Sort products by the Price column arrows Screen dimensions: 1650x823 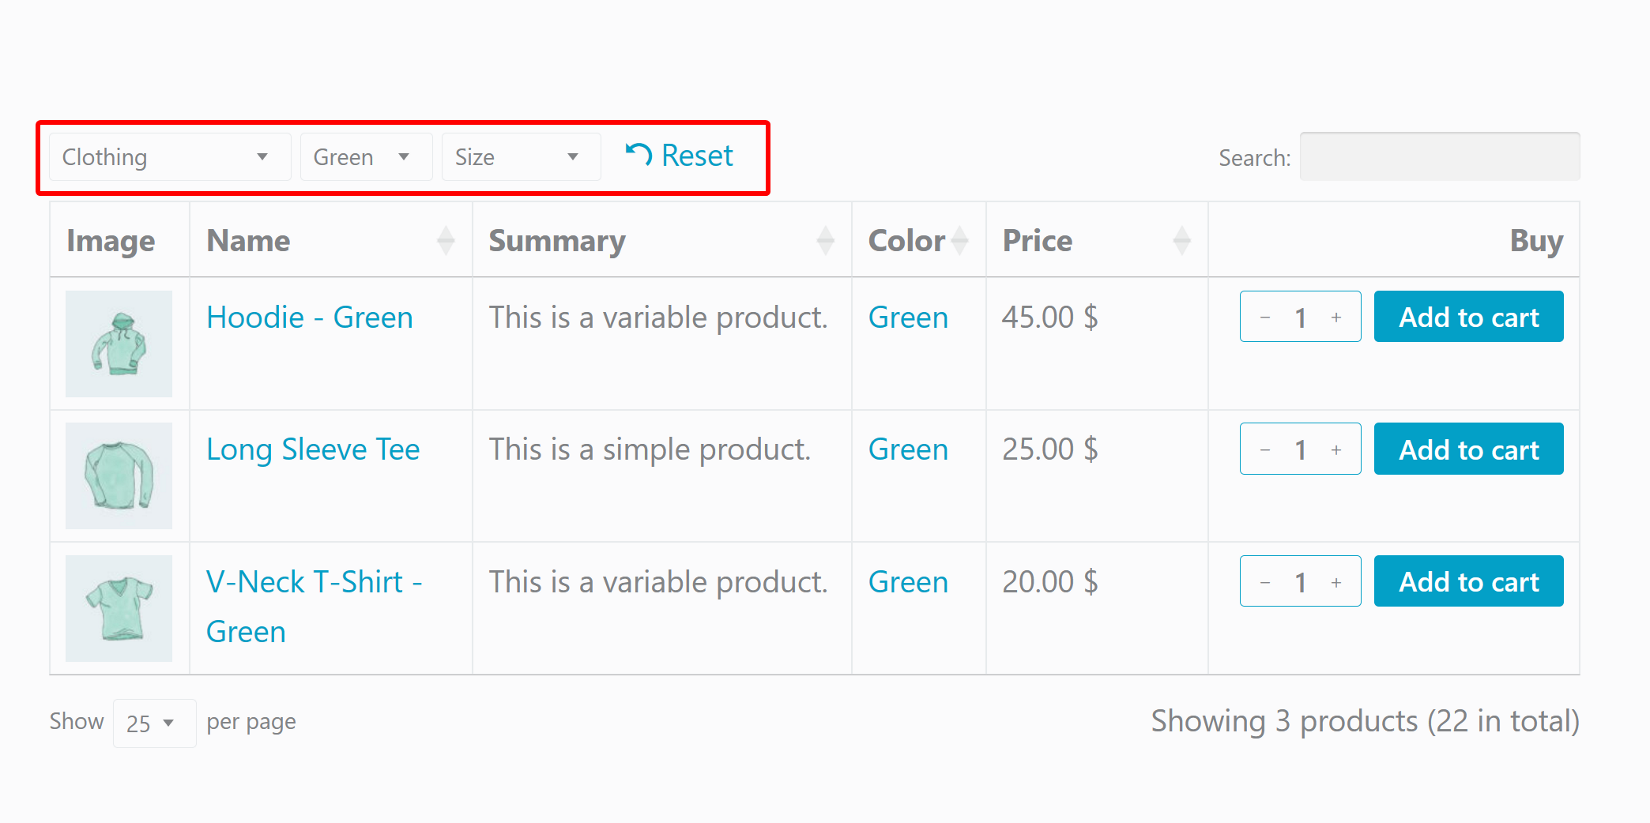[1183, 240]
